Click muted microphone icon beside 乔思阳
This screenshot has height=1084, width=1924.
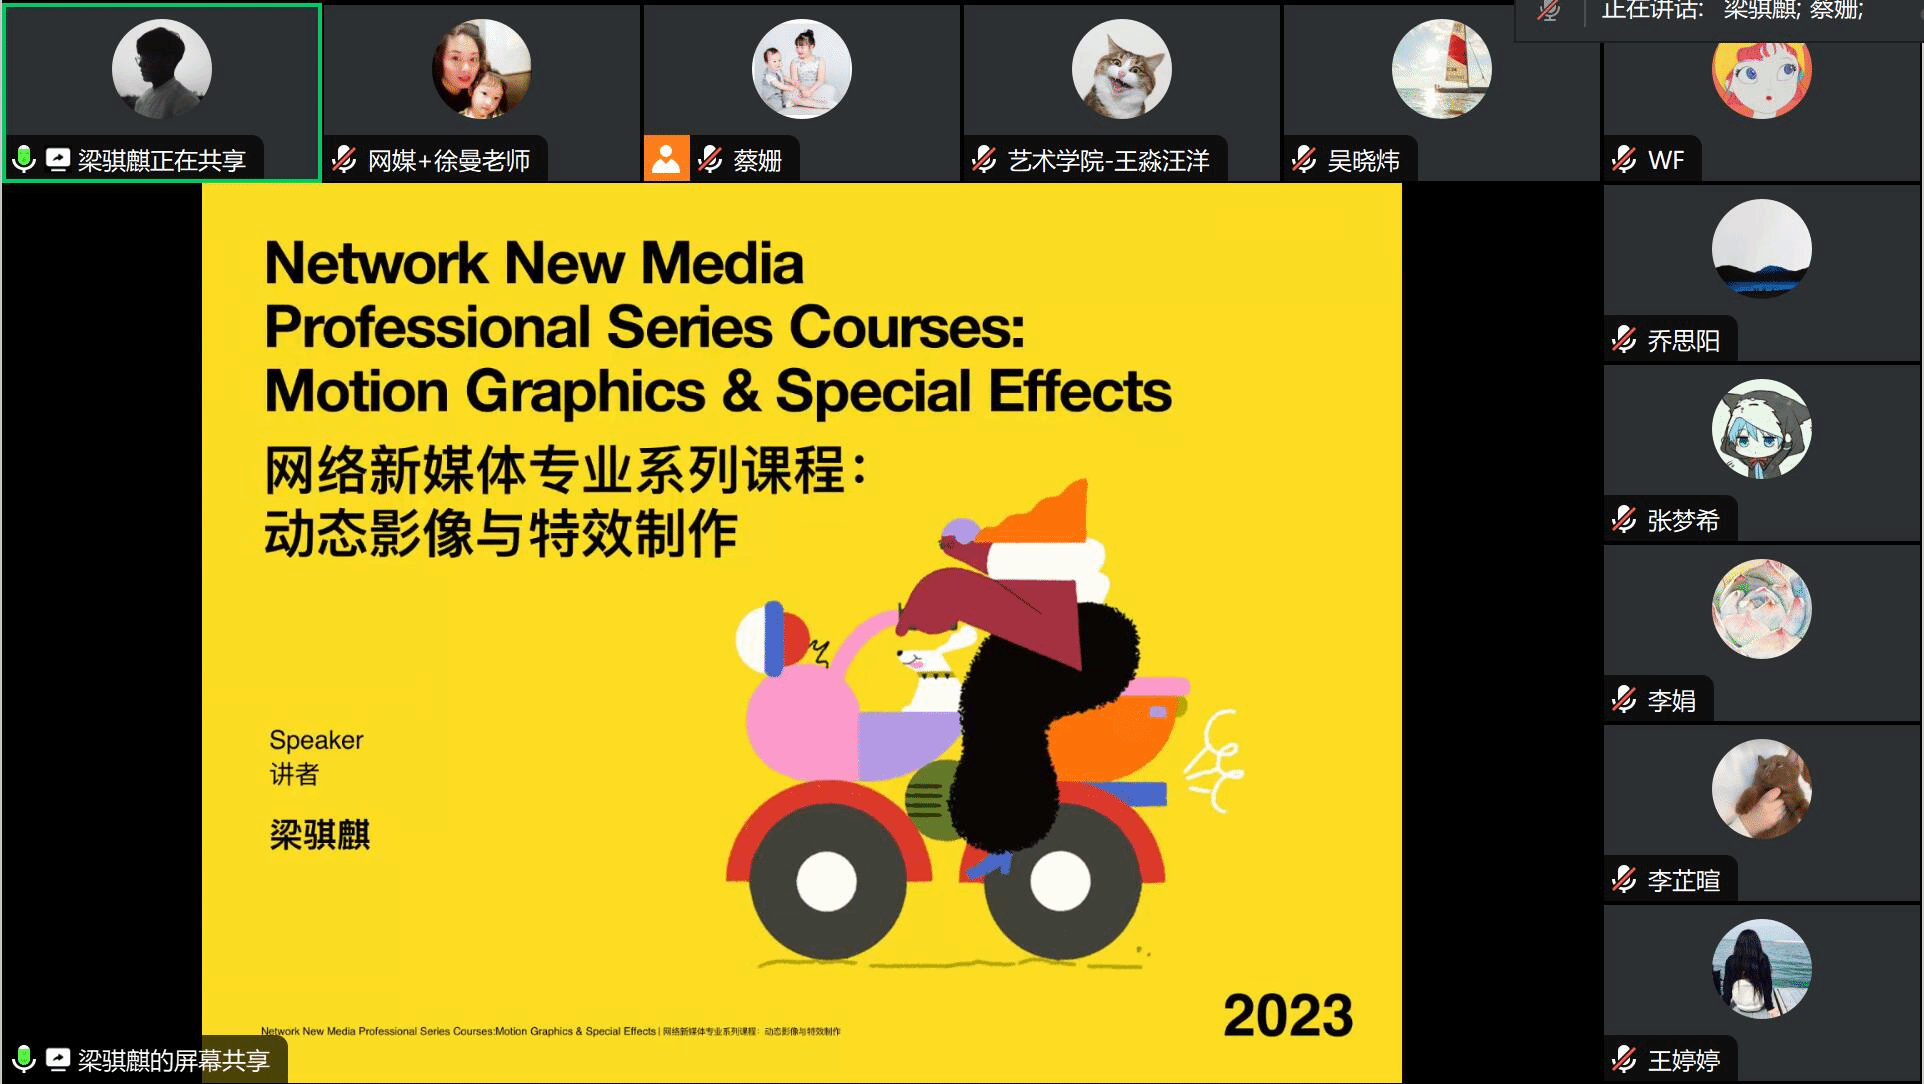(x=1625, y=340)
